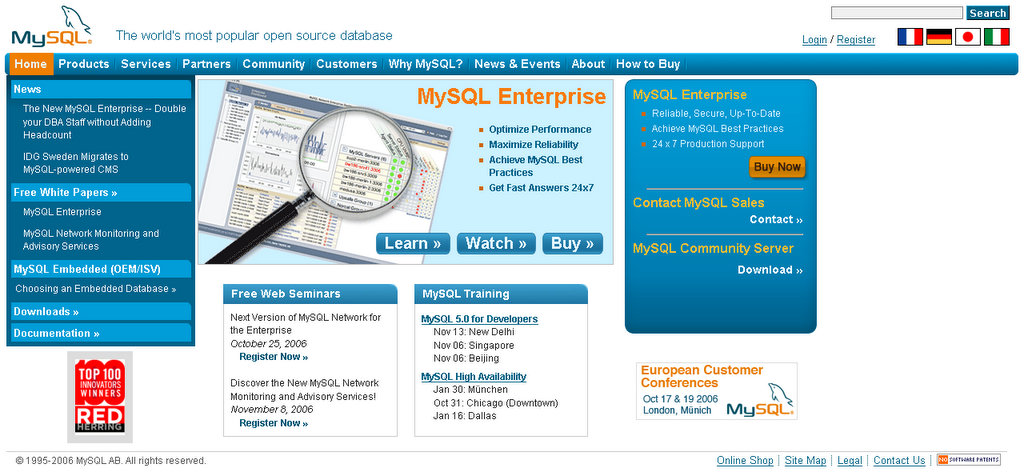Screen dimensions: 1024x476
Task: Click the Buy » banner button
Action: 573,244
